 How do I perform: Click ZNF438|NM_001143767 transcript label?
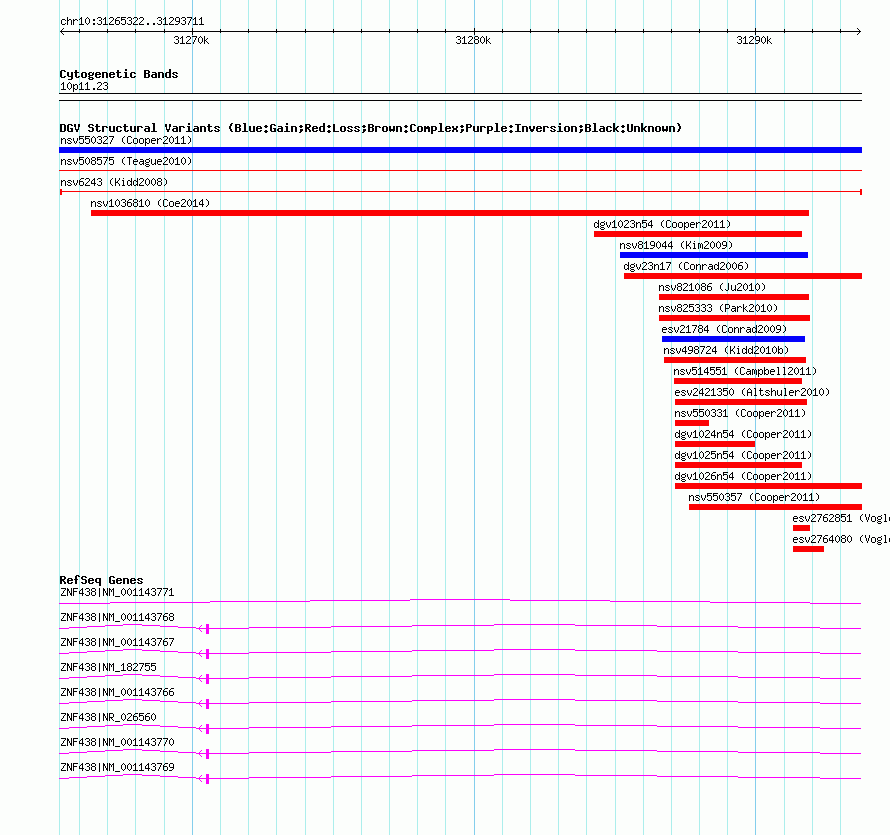click(x=117, y=643)
